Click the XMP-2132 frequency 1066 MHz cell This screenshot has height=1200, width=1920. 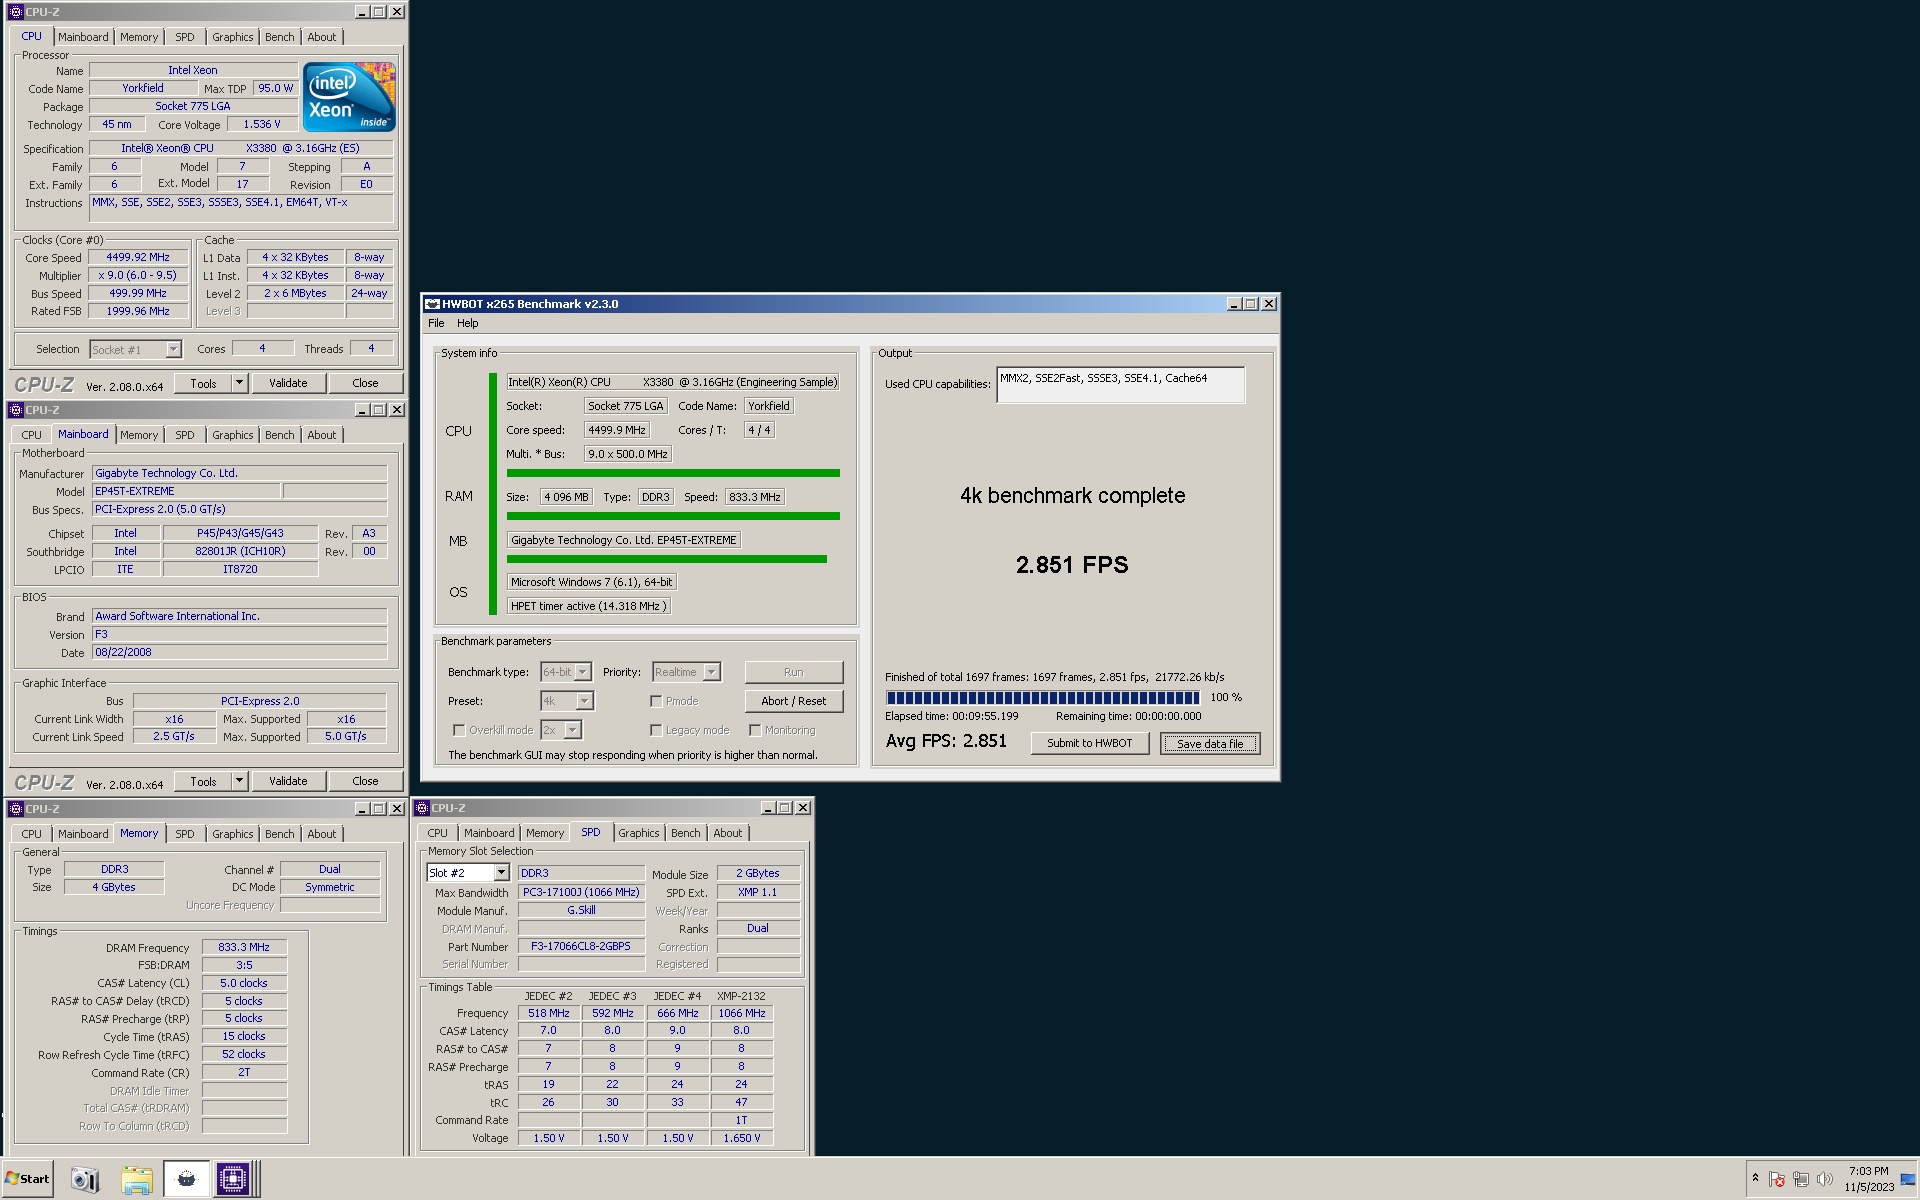click(x=742, y=1013)
